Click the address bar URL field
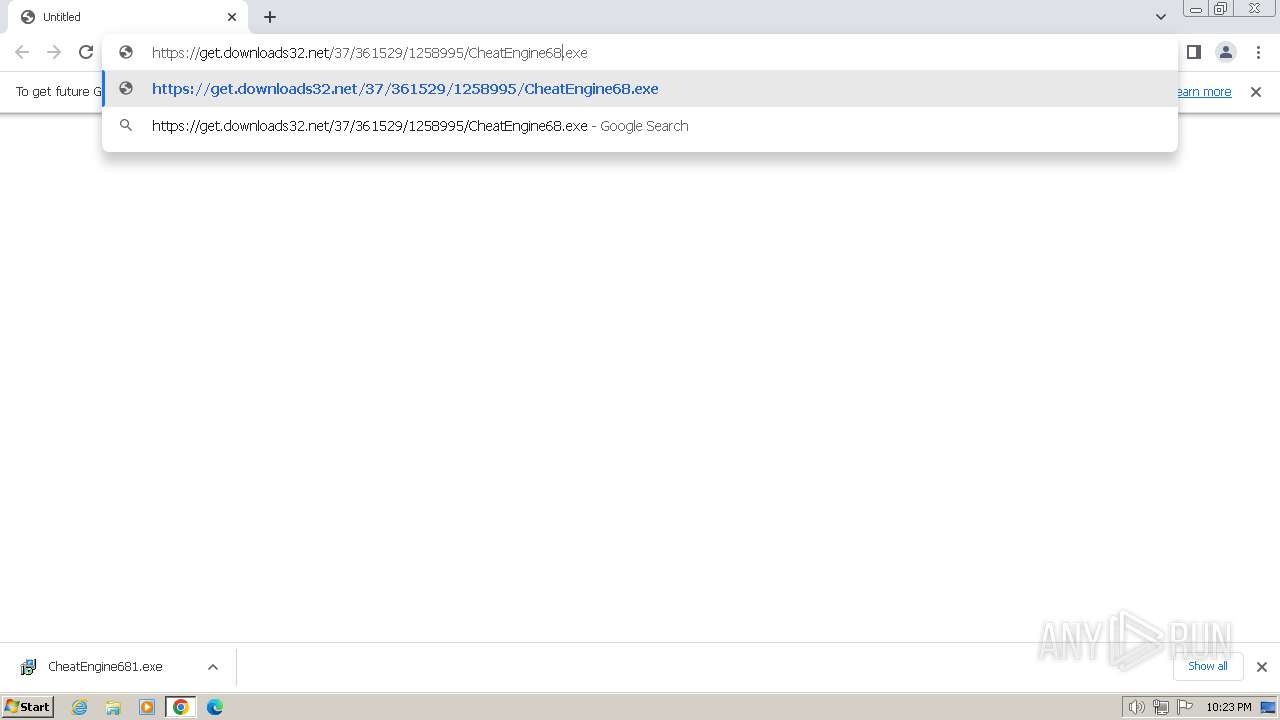Image resolution: width=1280 pixels, height=720 pixels. click(x=640, y=53)
